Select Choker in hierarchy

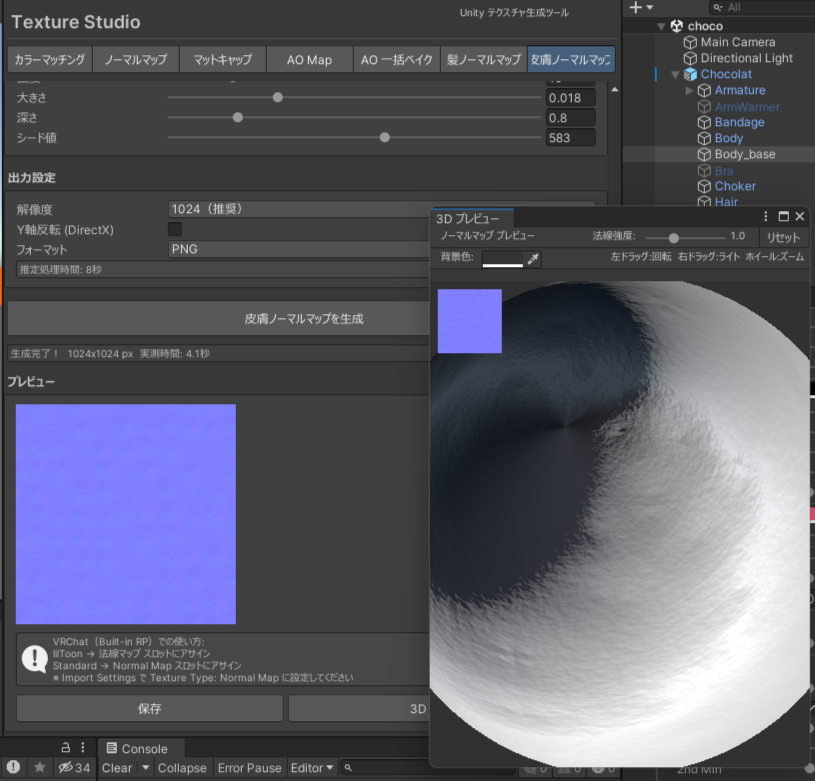click(x=735, y=186)
